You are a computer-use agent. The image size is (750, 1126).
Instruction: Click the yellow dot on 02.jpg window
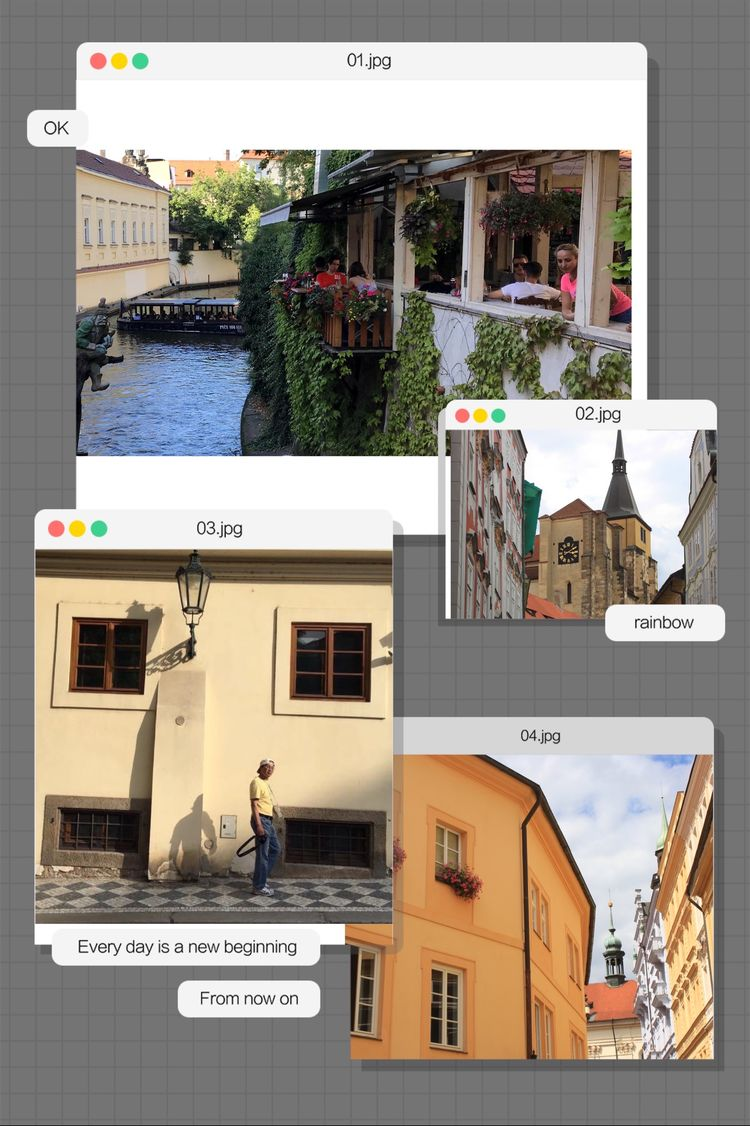pos(480,415)
